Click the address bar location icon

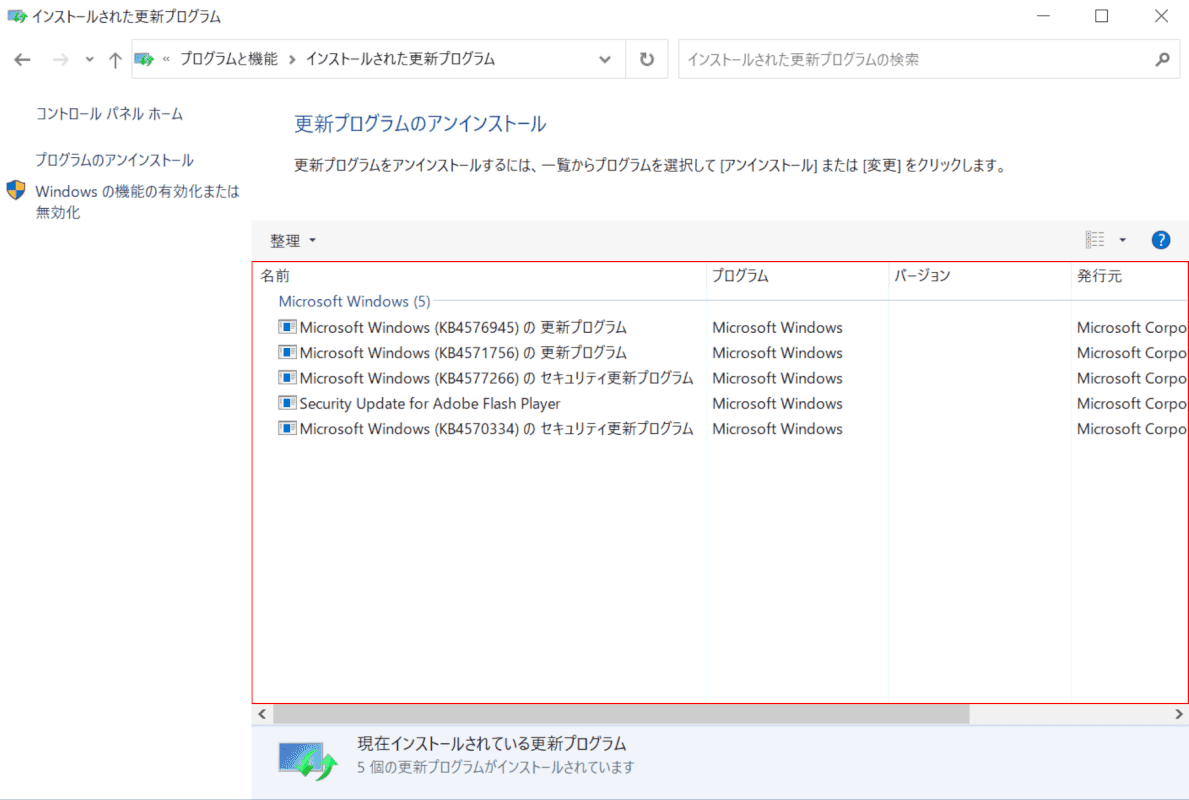[144, 59]
